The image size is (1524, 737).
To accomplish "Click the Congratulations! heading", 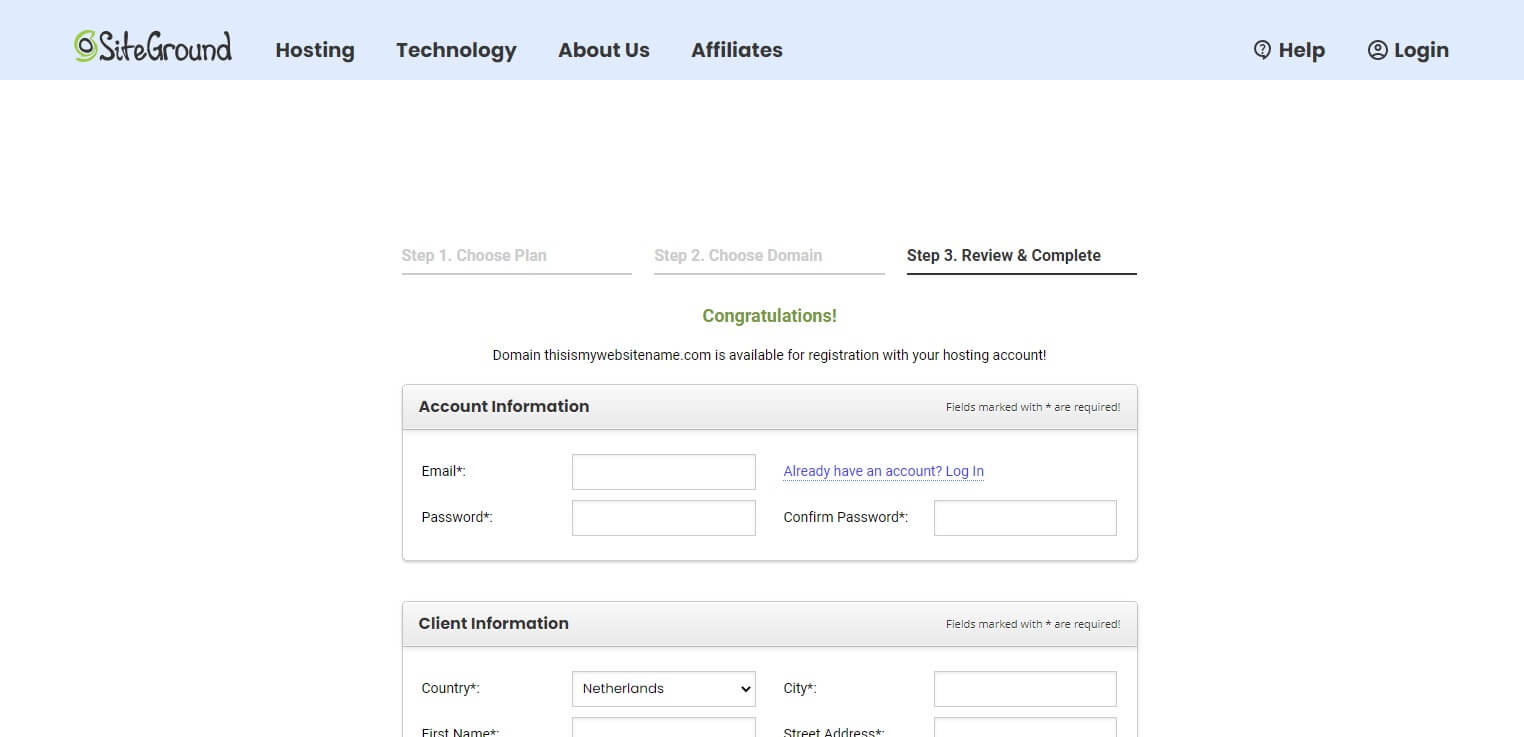I will [769, 316].
